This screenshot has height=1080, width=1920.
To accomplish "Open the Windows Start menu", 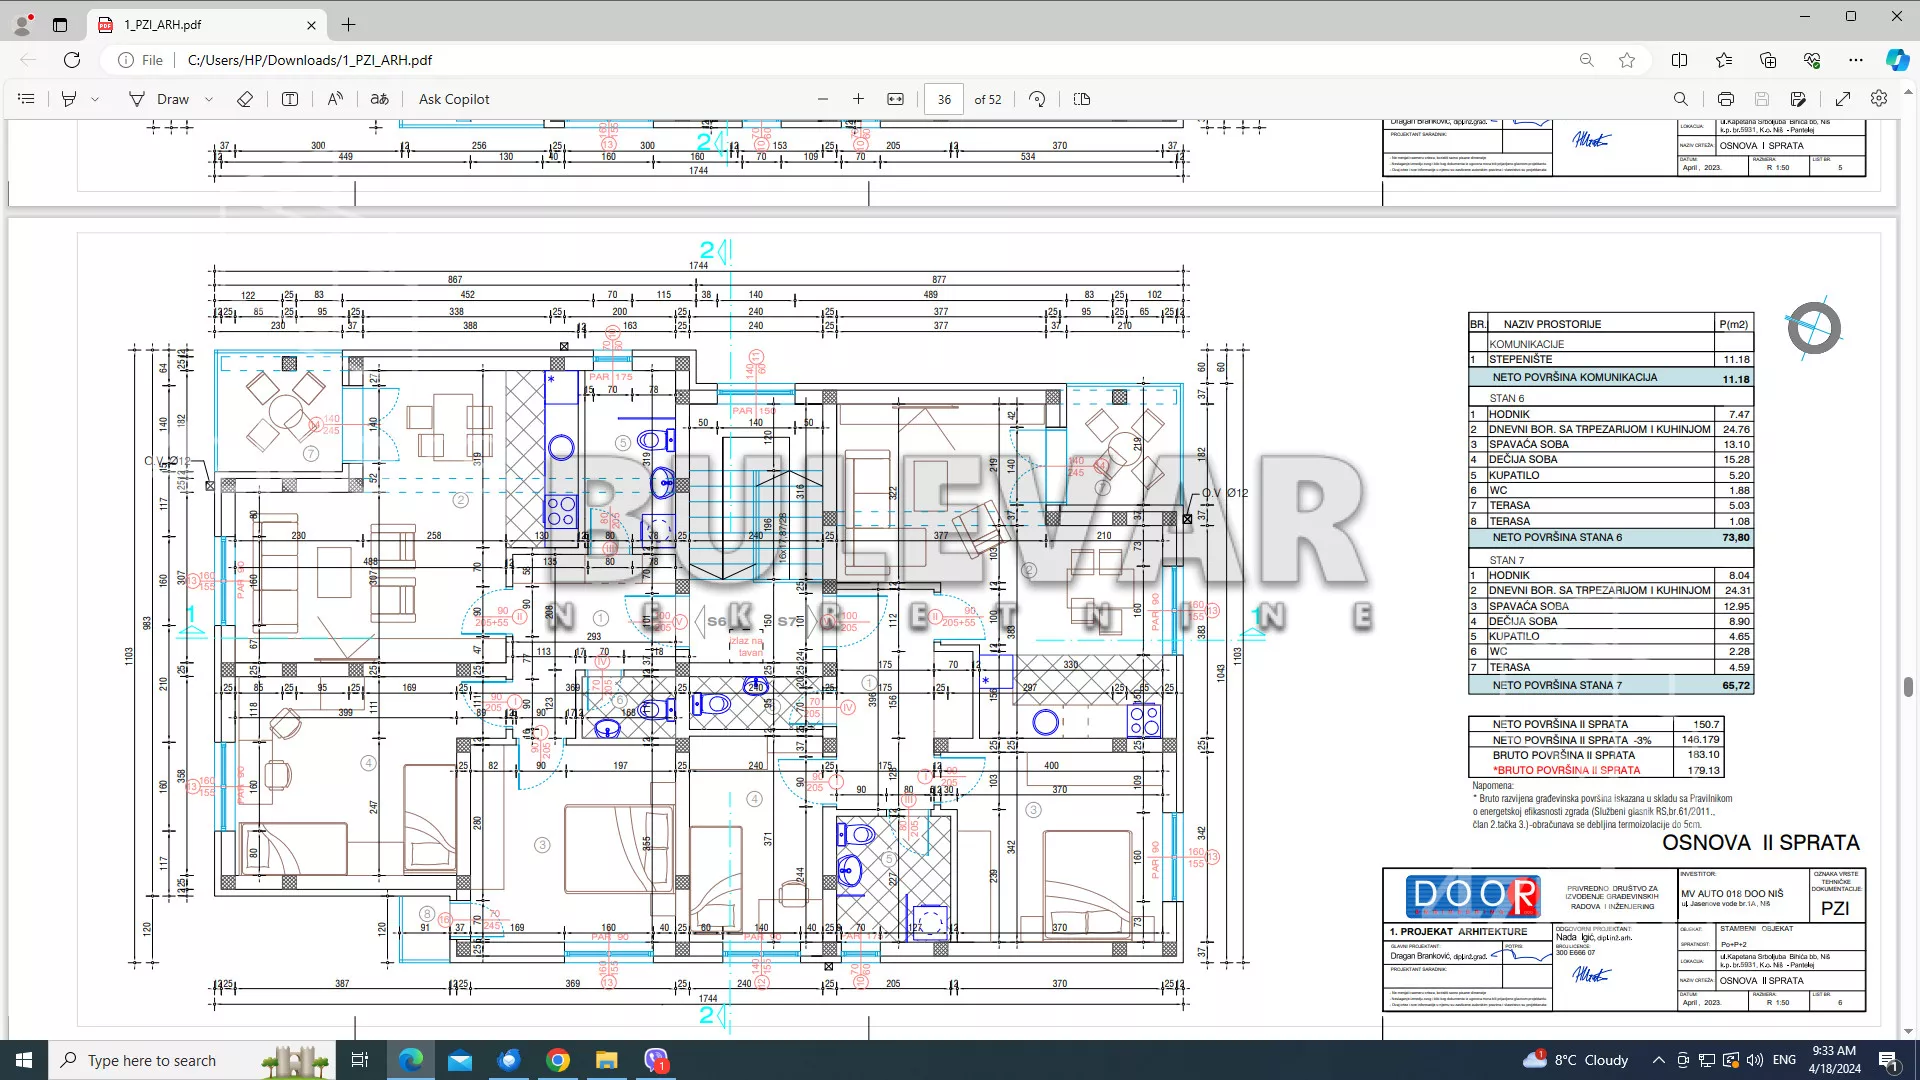I will 24,1060.
